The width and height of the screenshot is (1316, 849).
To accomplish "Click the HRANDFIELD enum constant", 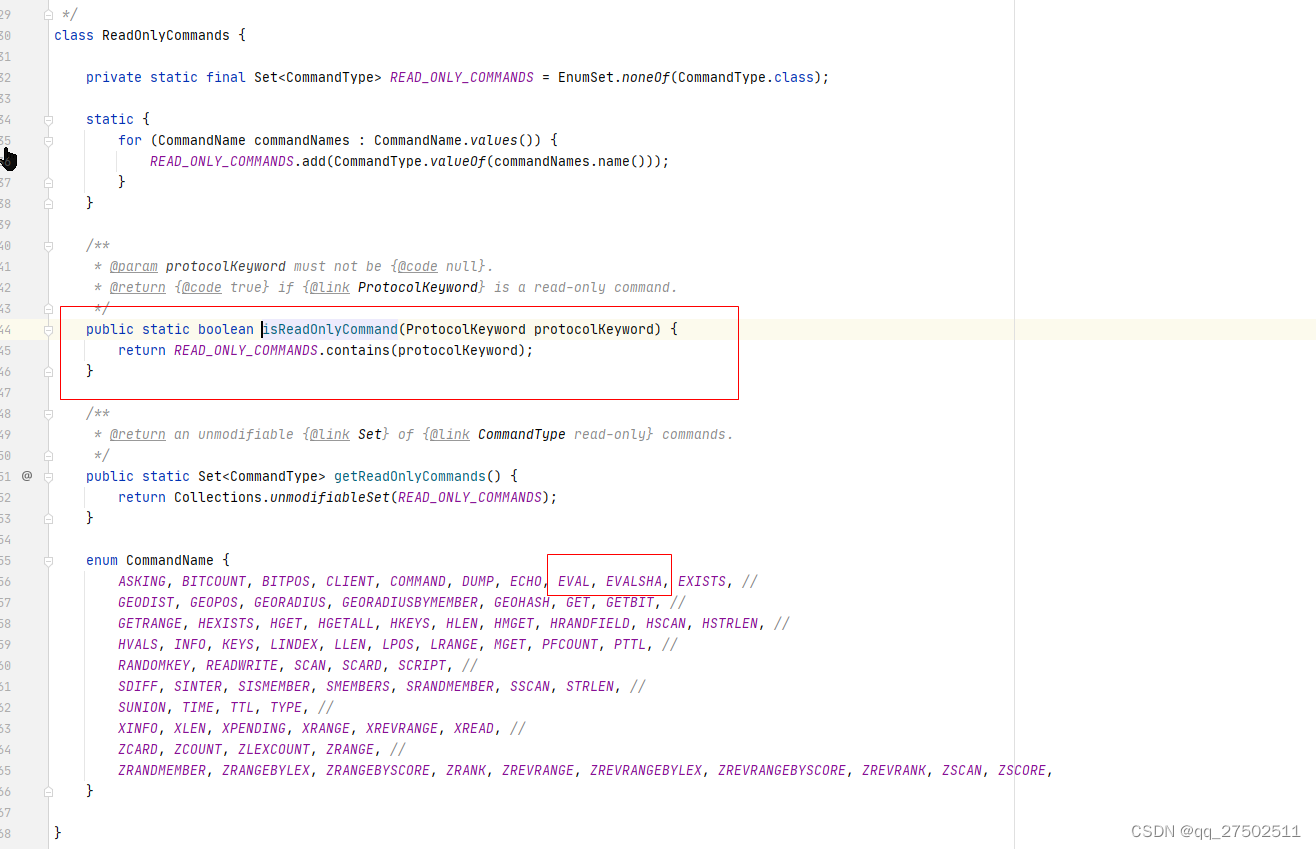I will point(590,623).
